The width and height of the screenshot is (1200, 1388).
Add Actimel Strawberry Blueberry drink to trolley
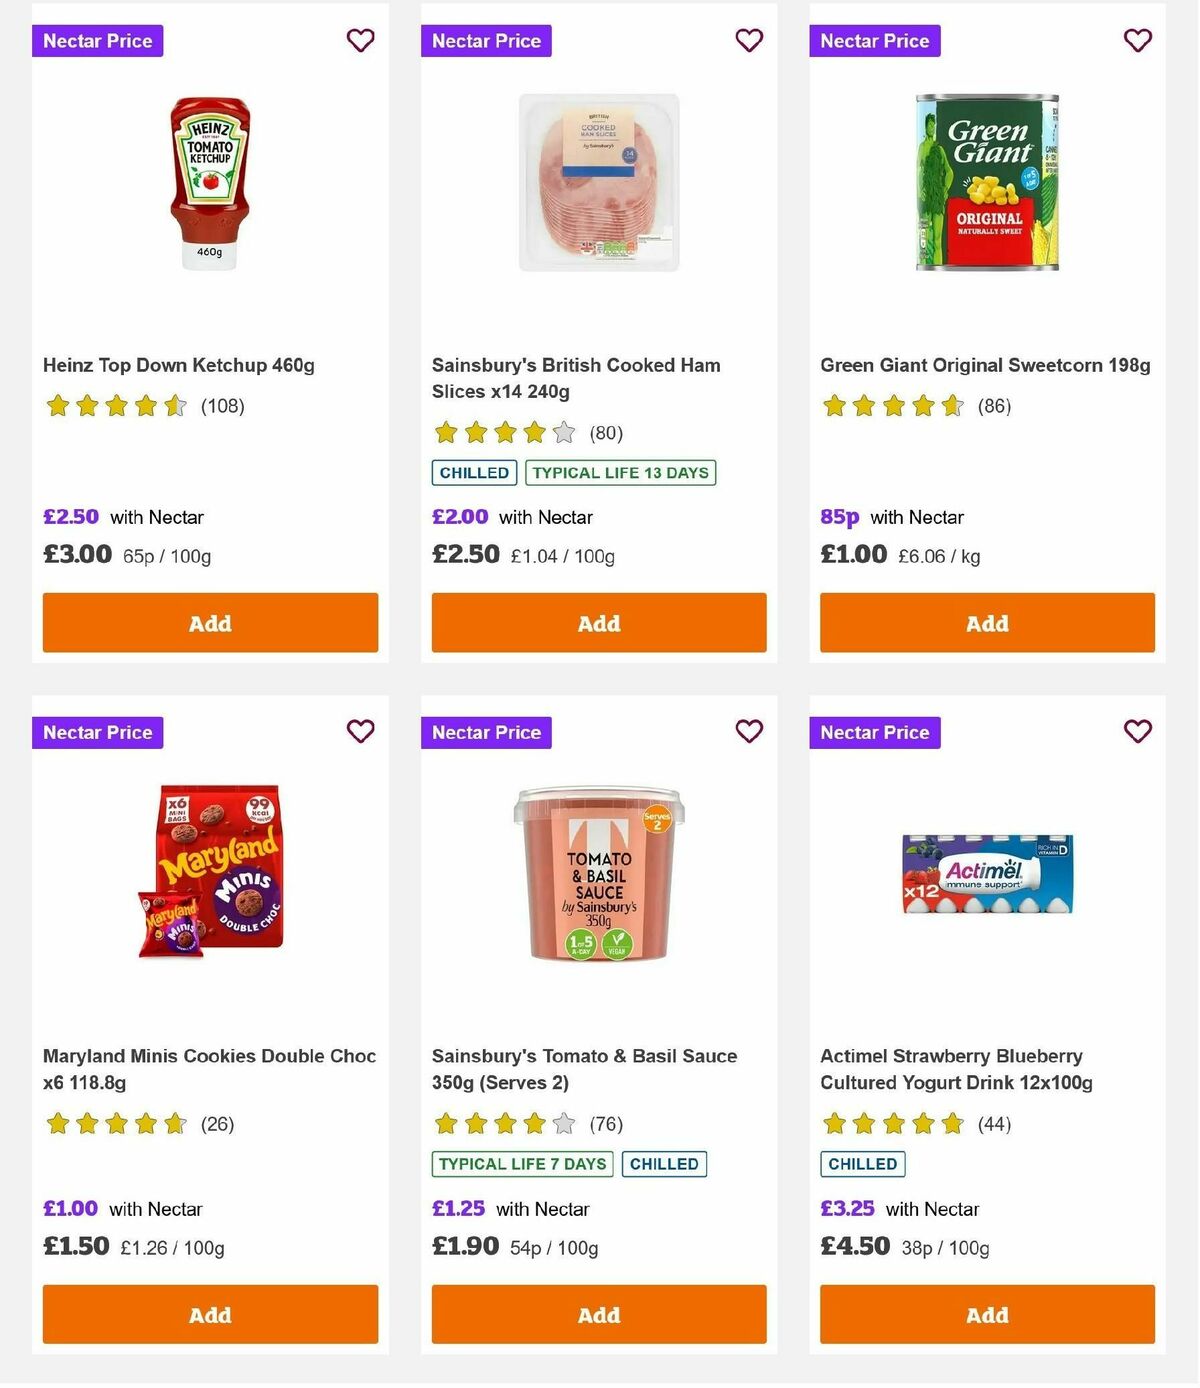tap(987, 1315)
